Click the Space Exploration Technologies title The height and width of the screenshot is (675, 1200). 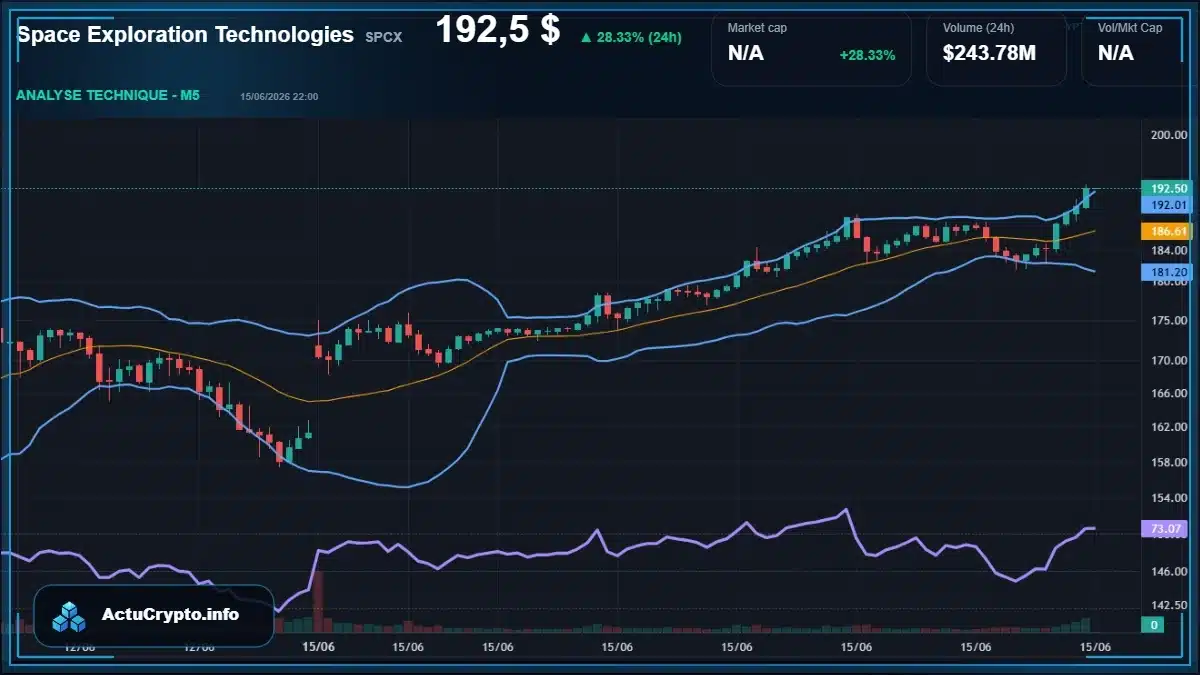186,34
